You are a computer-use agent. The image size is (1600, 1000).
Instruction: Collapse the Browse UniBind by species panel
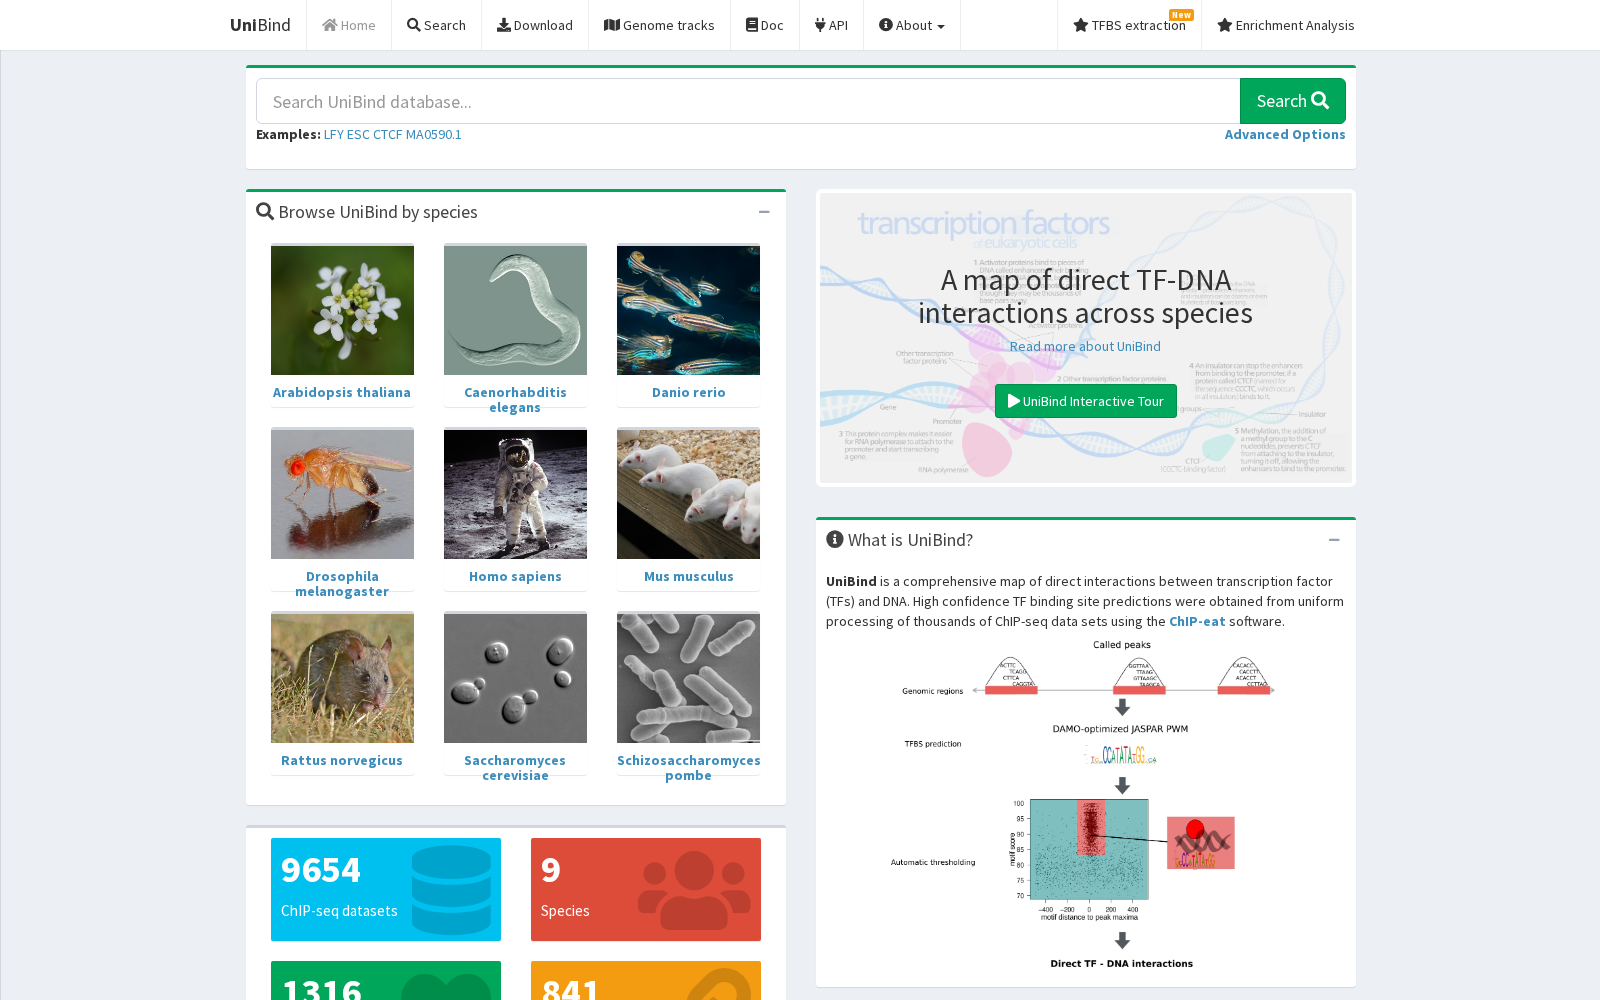pos(764,212)
